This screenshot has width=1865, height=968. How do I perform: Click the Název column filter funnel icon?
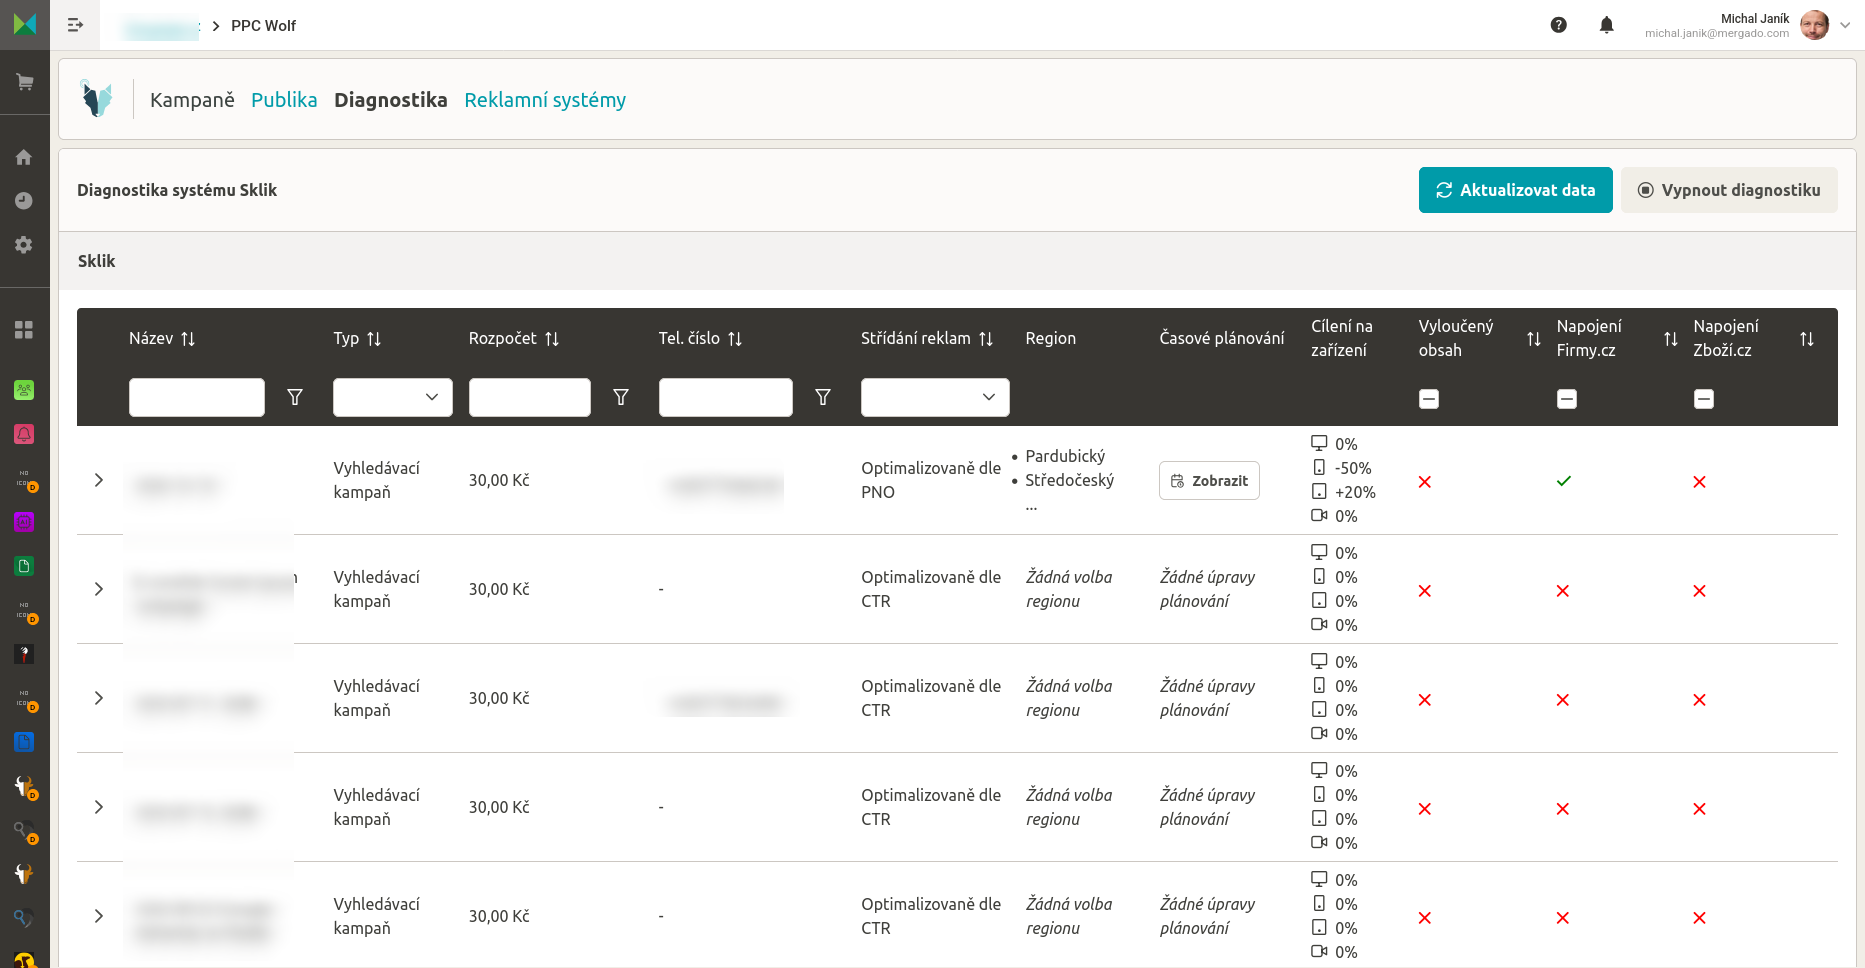[x=295, y=397]
